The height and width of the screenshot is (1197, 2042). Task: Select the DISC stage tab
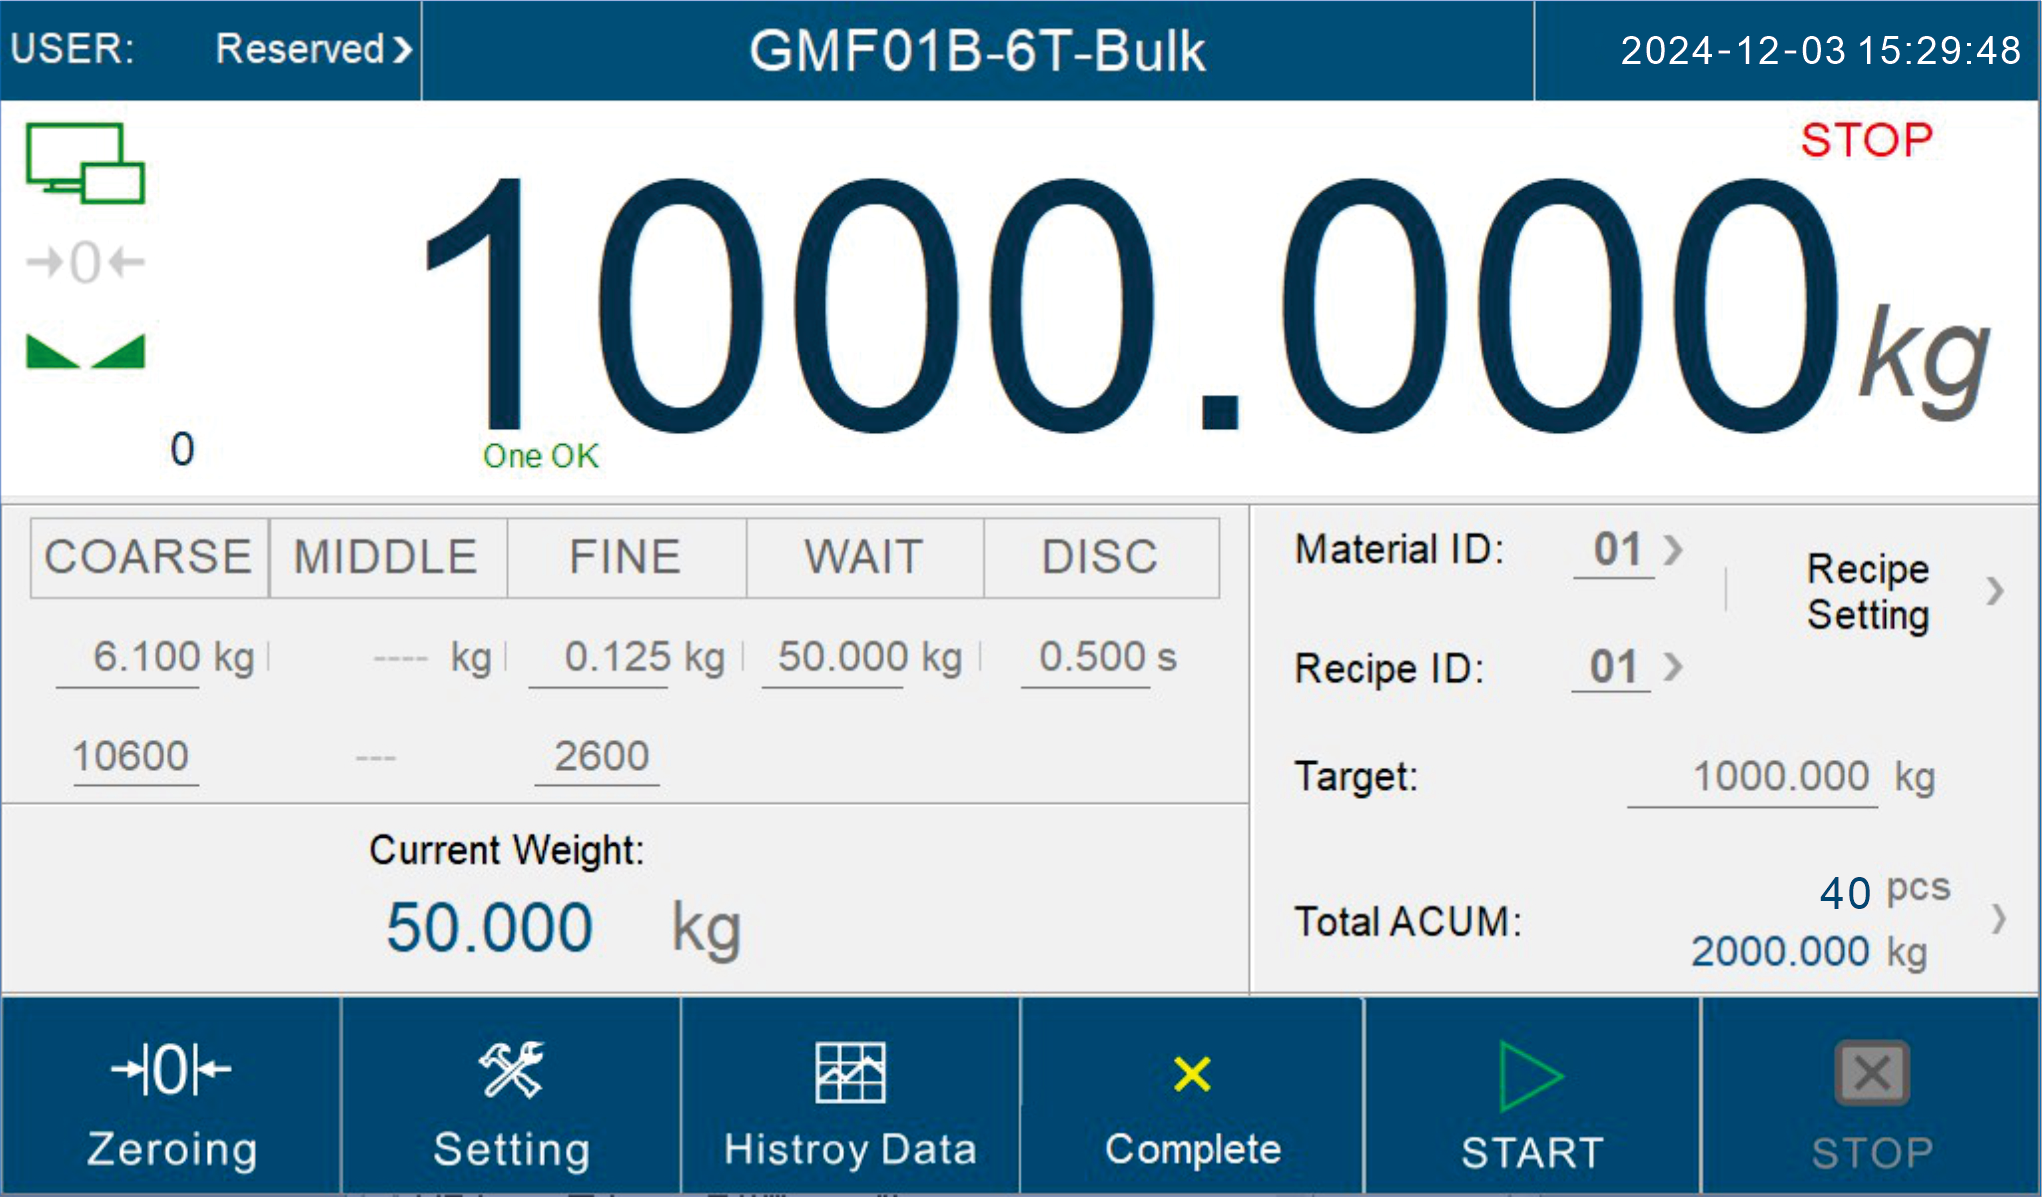click(x=1100, y=557)
